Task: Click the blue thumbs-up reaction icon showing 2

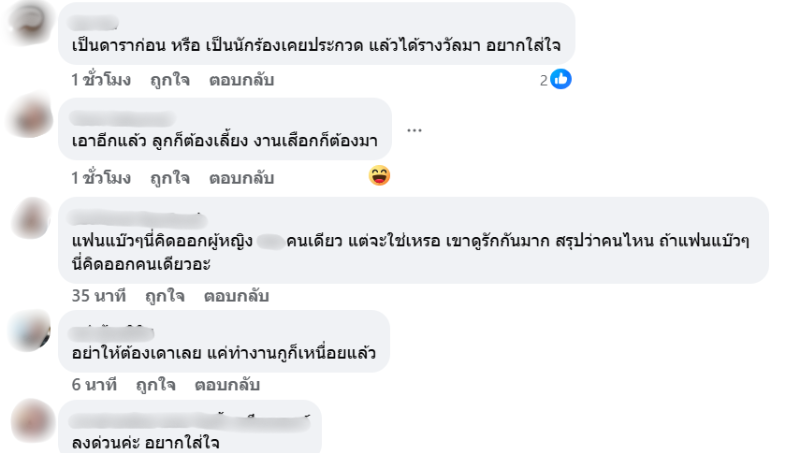Action: coord(561,80)
